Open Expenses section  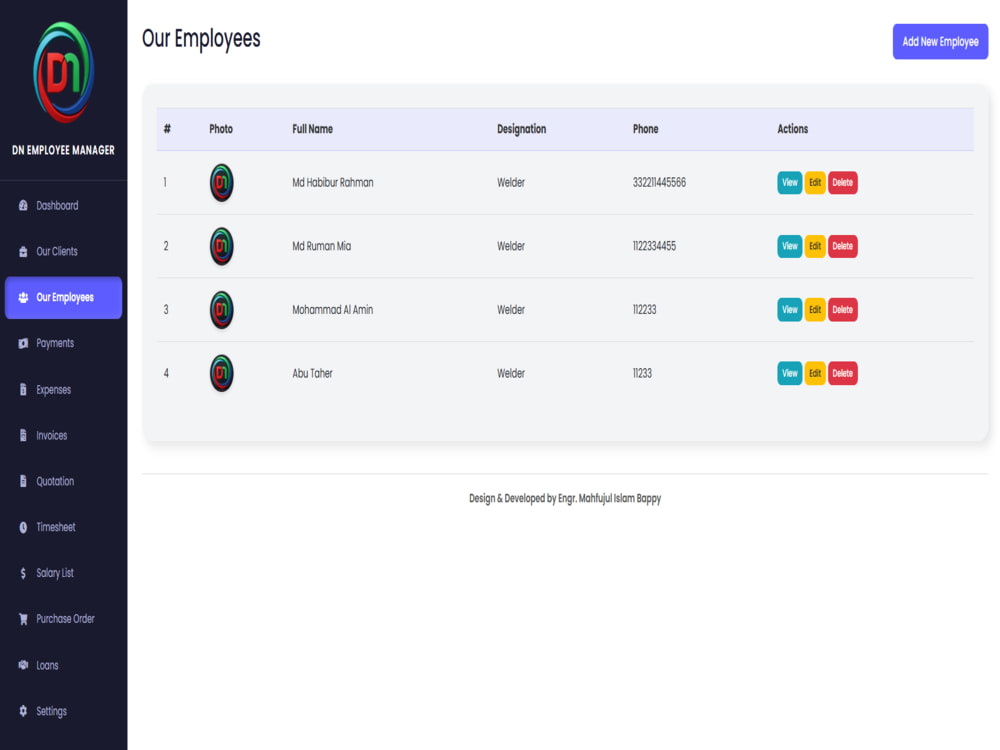[x=63, y=389]
